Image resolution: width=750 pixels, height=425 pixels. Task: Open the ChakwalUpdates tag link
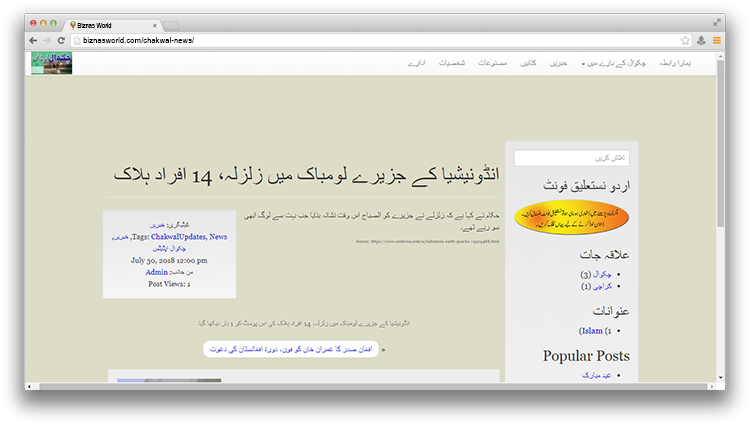point(179,235)
